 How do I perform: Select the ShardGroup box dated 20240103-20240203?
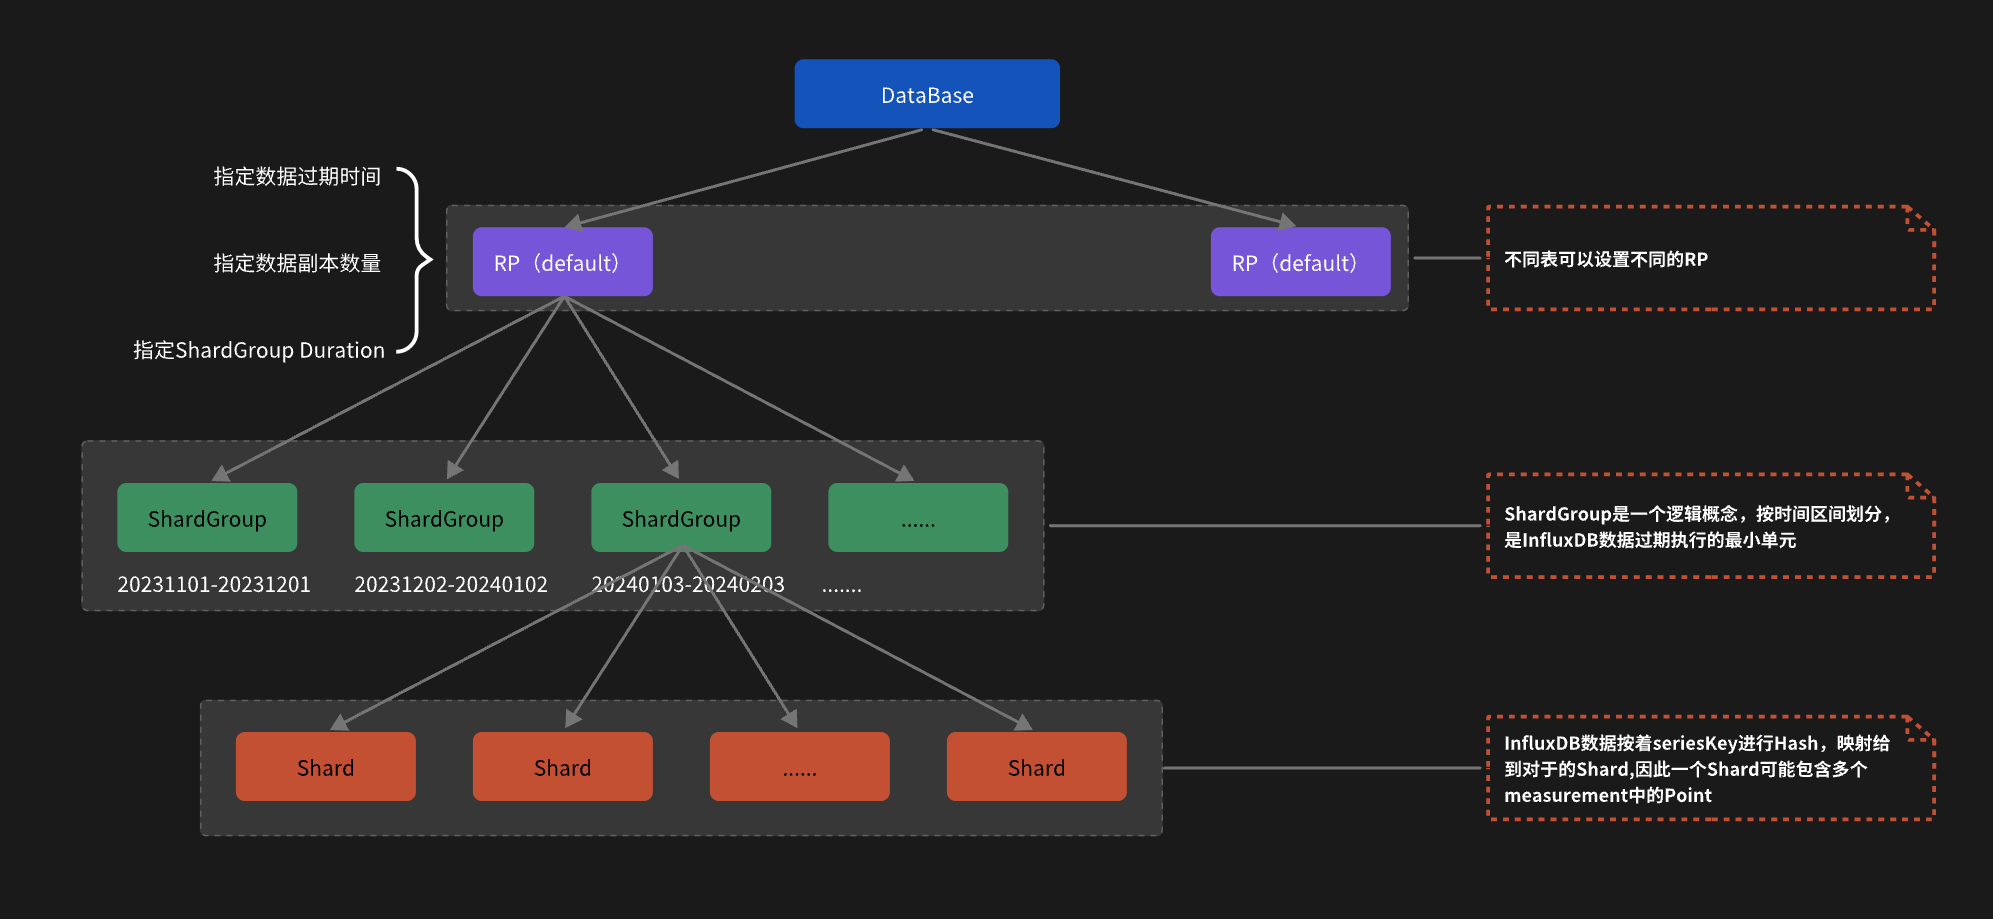(x=681, y=518)
